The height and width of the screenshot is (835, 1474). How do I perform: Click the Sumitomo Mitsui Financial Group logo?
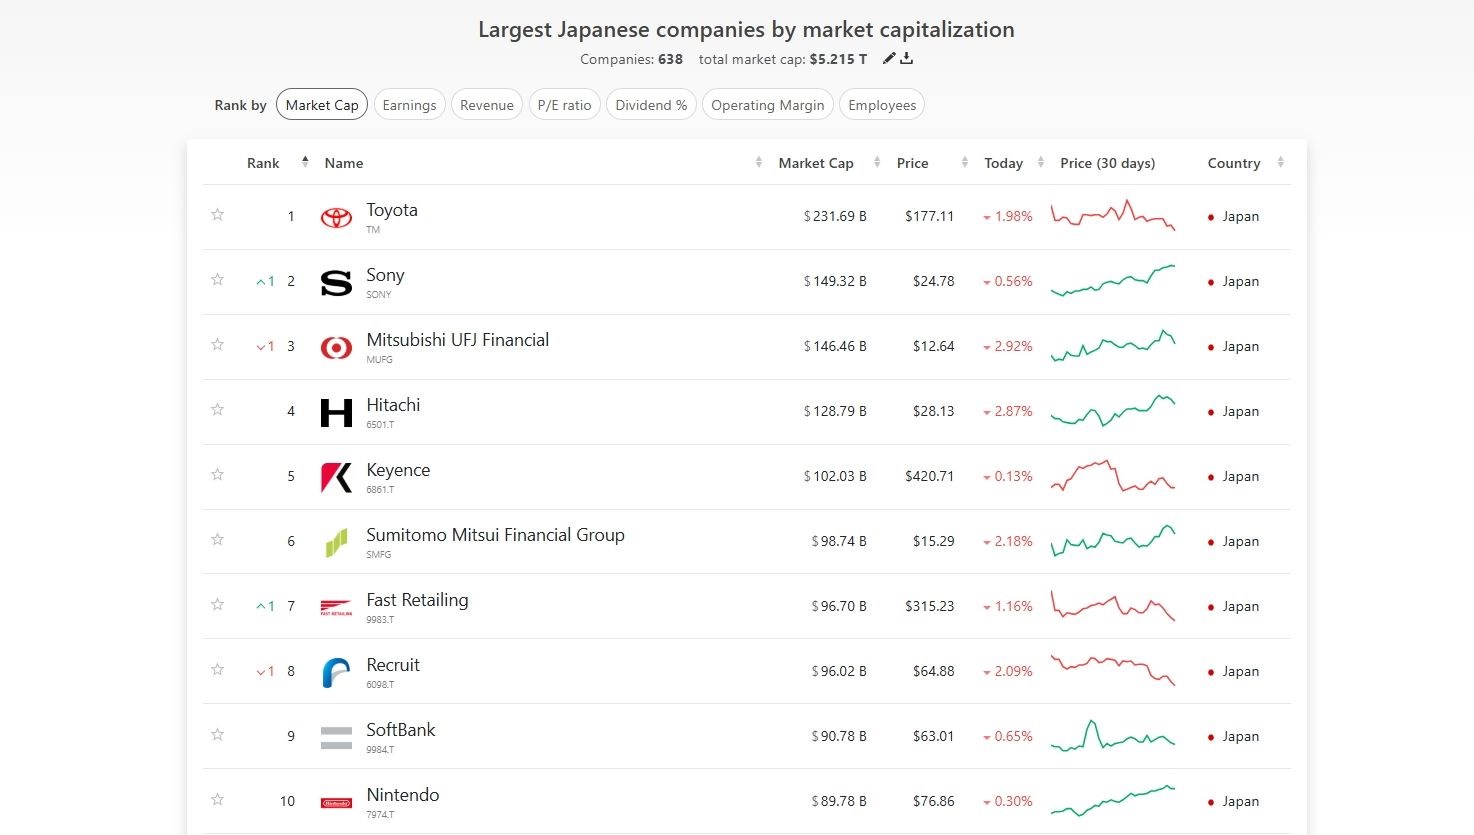[x=336, y=542]
